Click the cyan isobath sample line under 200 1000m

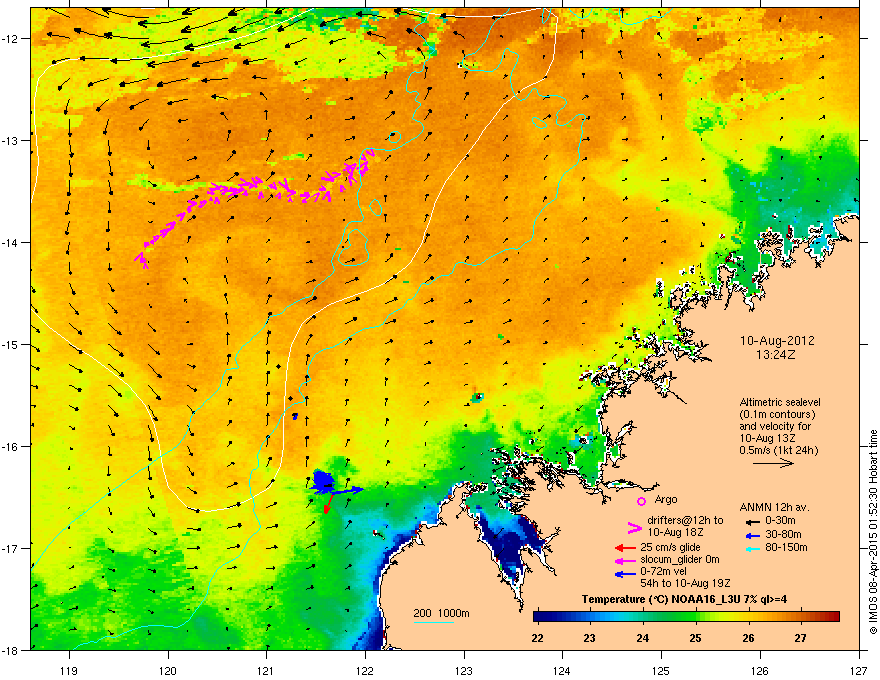click(433, 622)
